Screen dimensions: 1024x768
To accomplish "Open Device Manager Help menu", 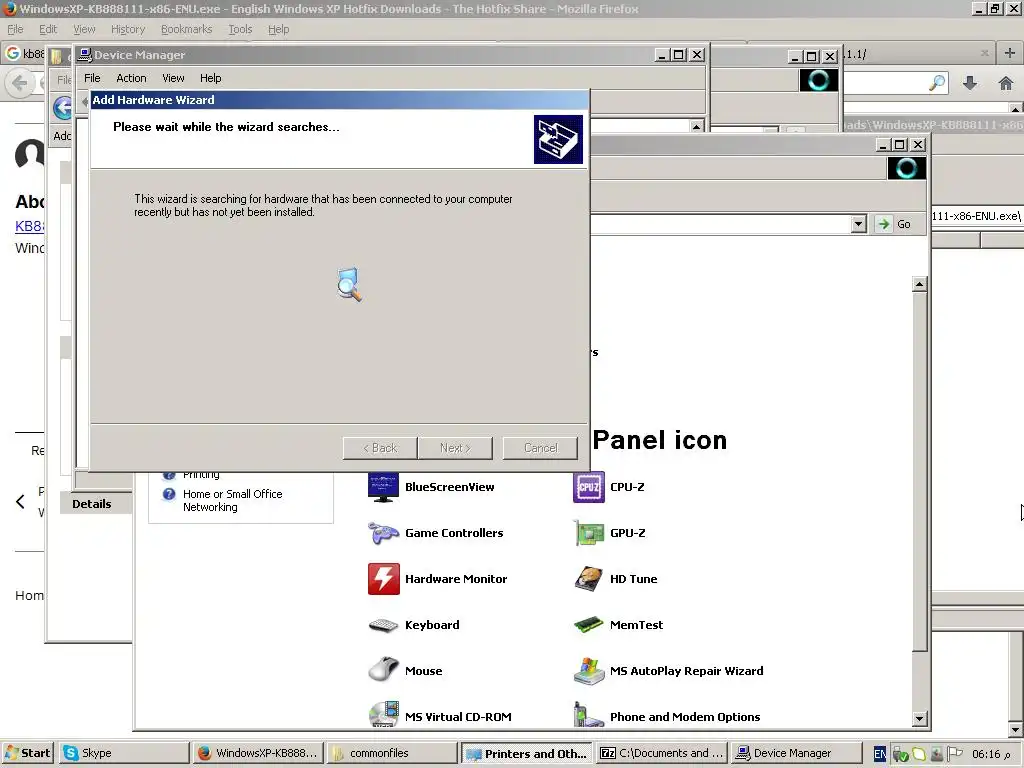I will (210, 78).
